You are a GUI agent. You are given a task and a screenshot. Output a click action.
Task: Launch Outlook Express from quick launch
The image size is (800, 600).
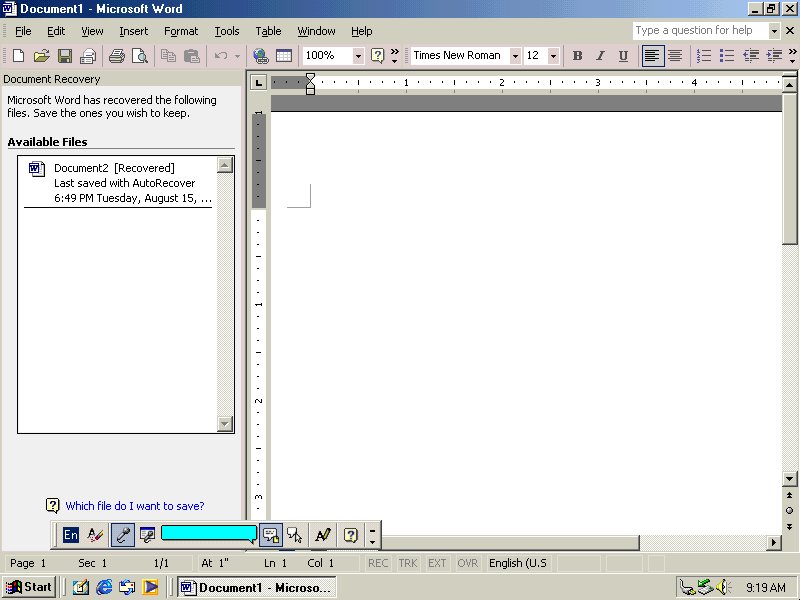127,587
